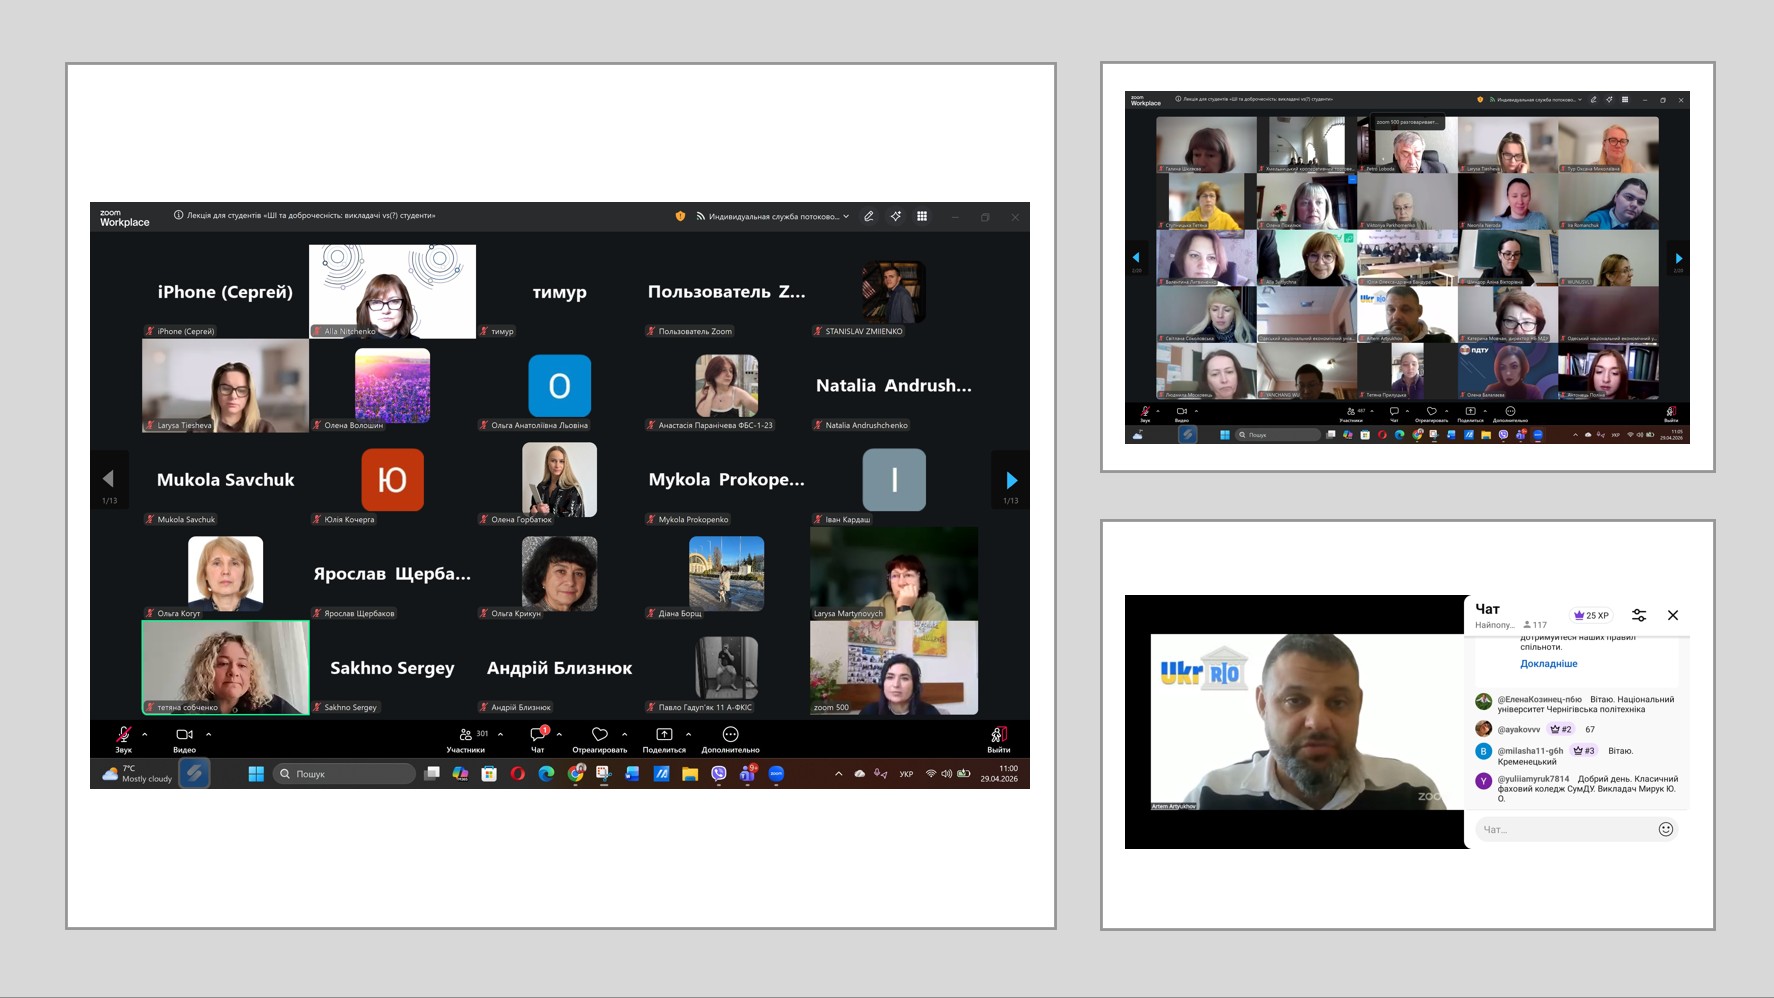Click Выйти to leave the meeting
This screenshot has width=1774, height=998.
pyautogui.click(x=998, y=735)
